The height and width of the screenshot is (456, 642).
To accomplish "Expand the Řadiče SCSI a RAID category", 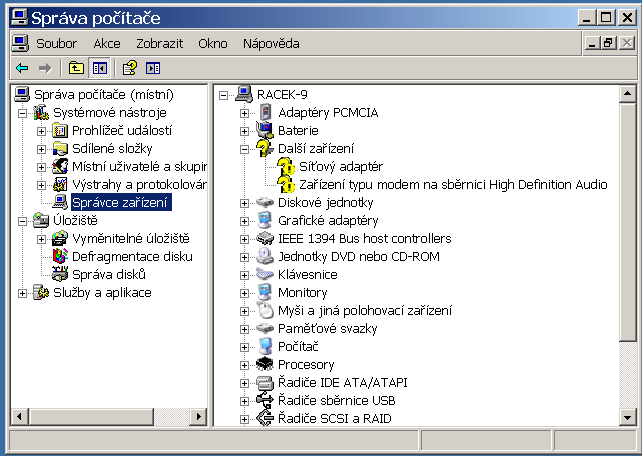I will coord(244,419).
